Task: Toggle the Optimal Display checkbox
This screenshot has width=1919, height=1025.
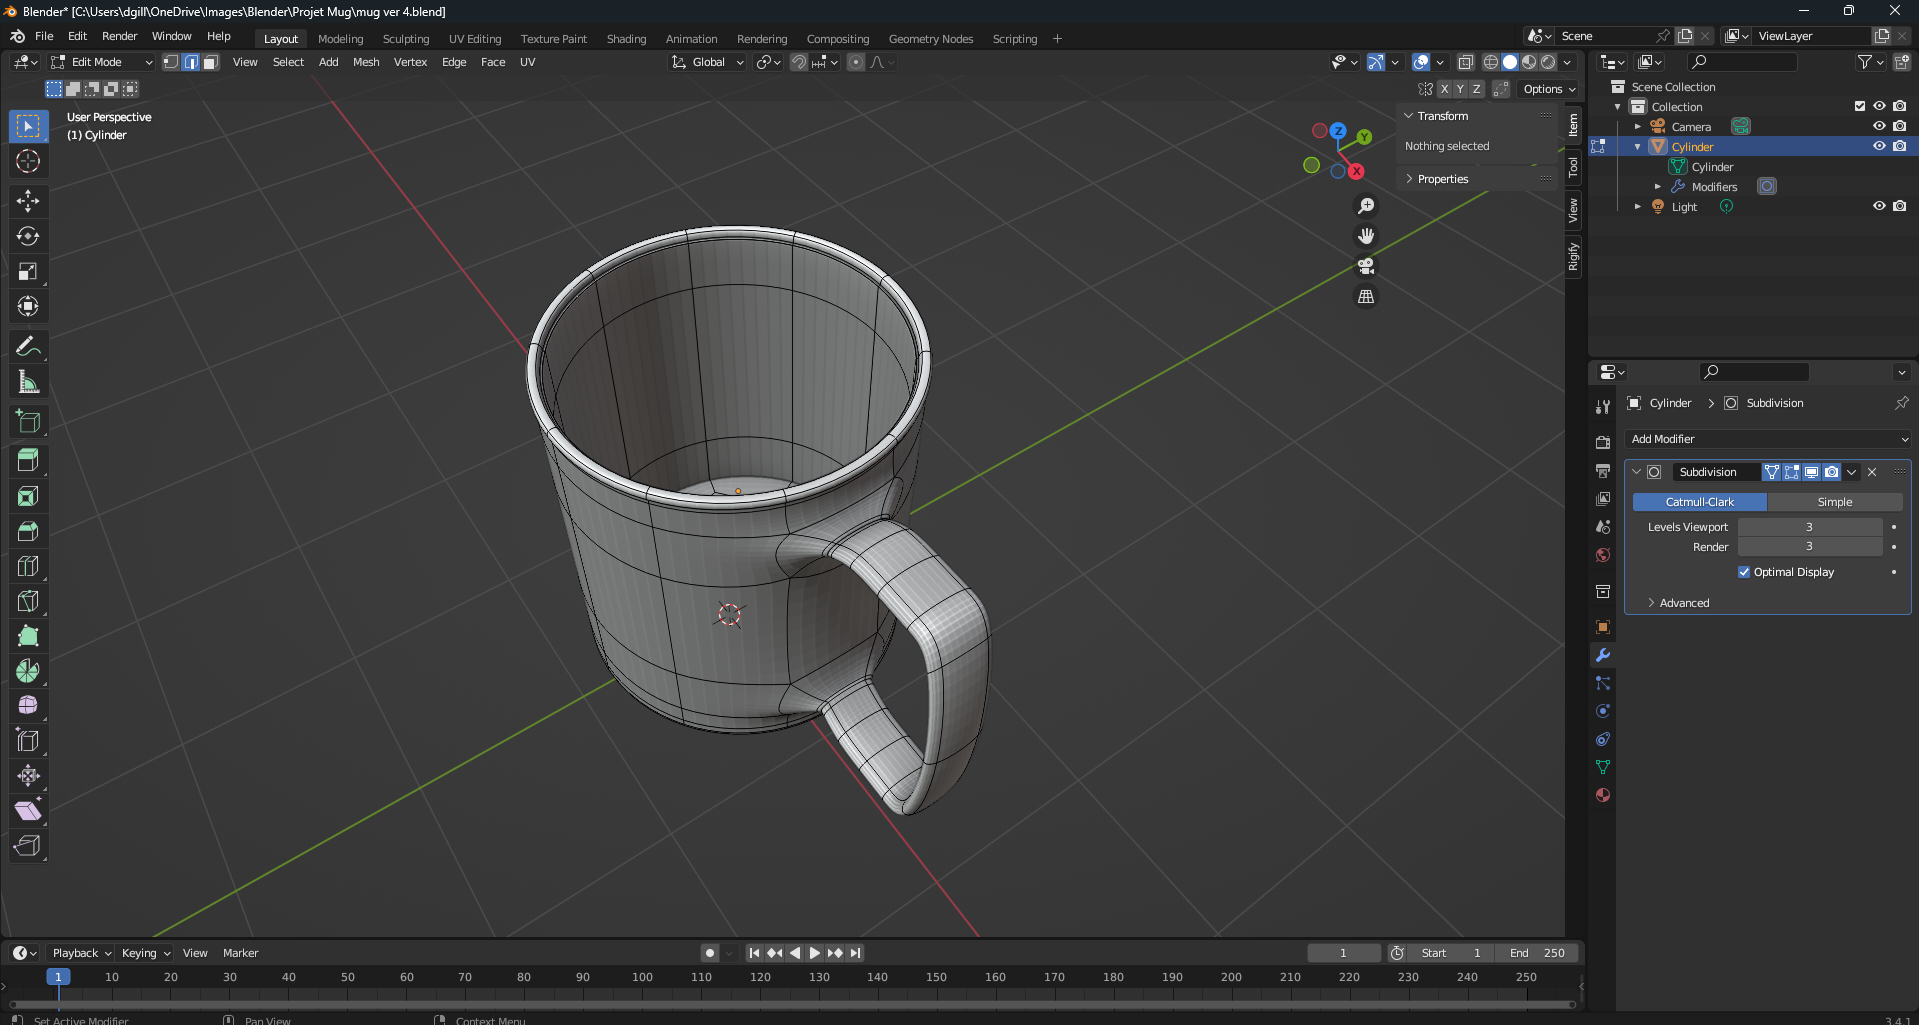Action: coord(1744,572)
